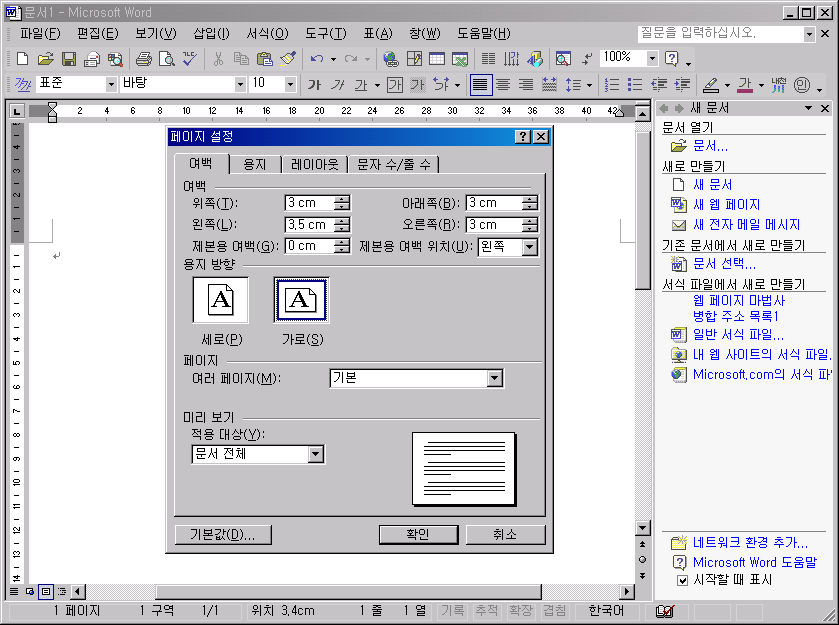Select the 가로(S) landscape orientation
The height and width of the screenshot is (625, 839).
click(x=301, y=300)
